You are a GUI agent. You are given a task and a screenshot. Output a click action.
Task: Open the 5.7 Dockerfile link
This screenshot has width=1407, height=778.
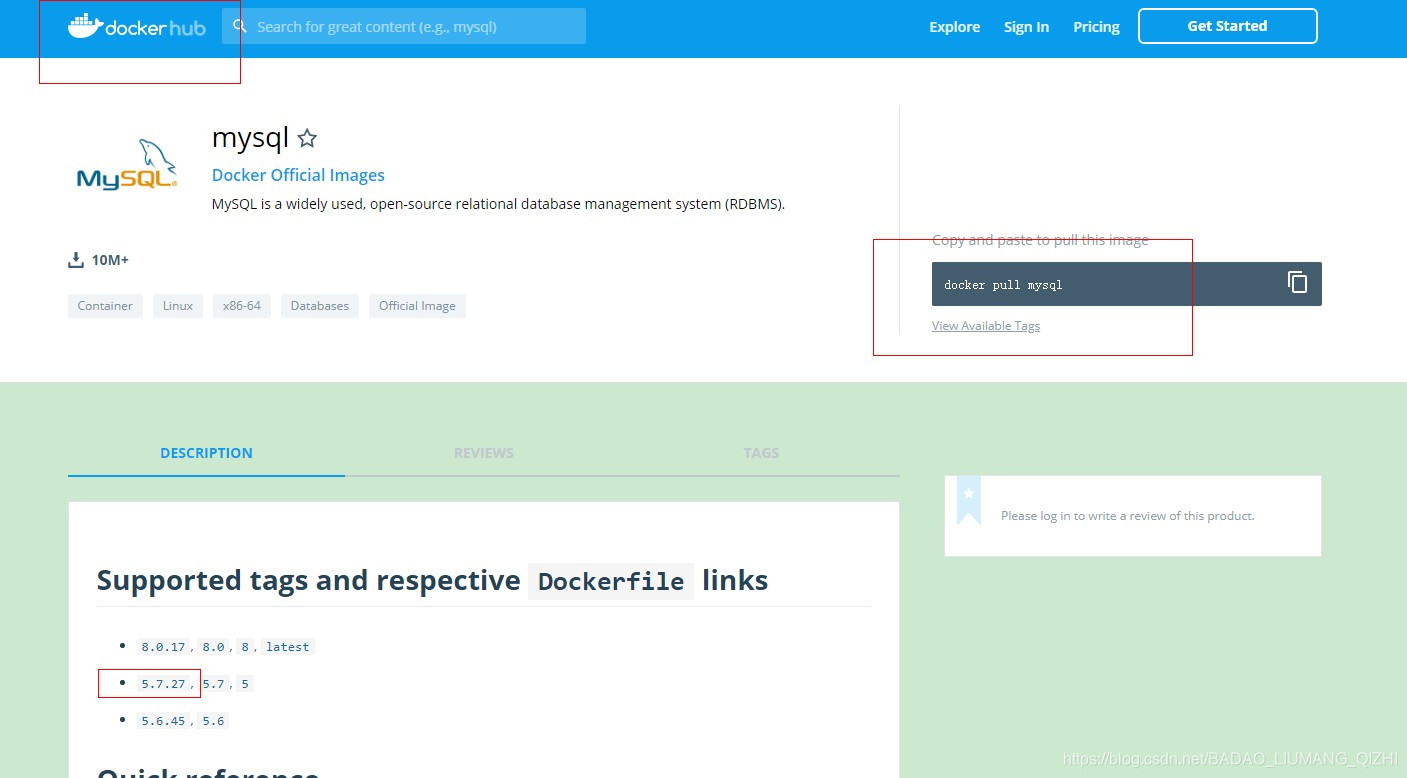point(213,684)
